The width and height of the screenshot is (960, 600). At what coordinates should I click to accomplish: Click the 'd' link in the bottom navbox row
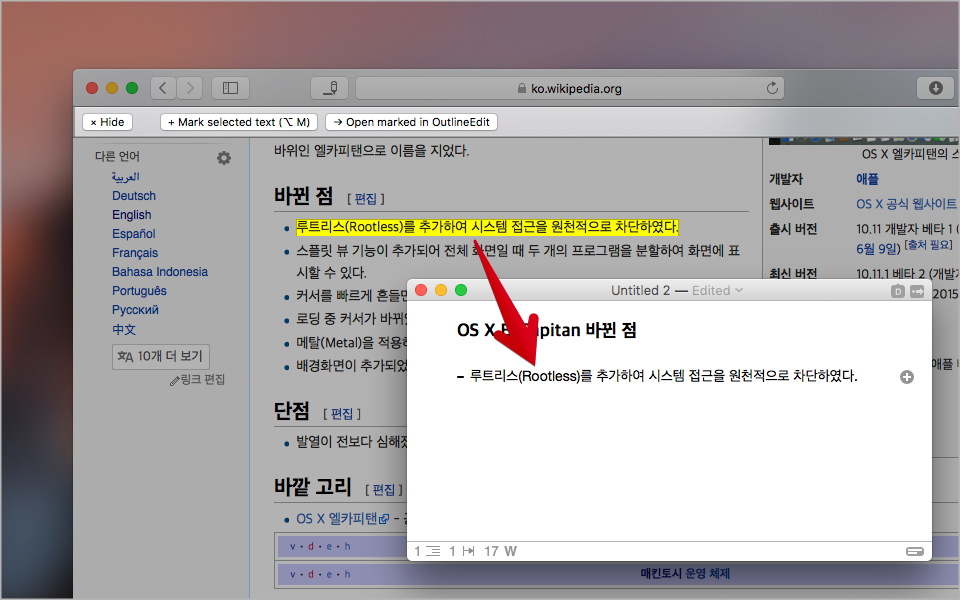click(311, 574)
